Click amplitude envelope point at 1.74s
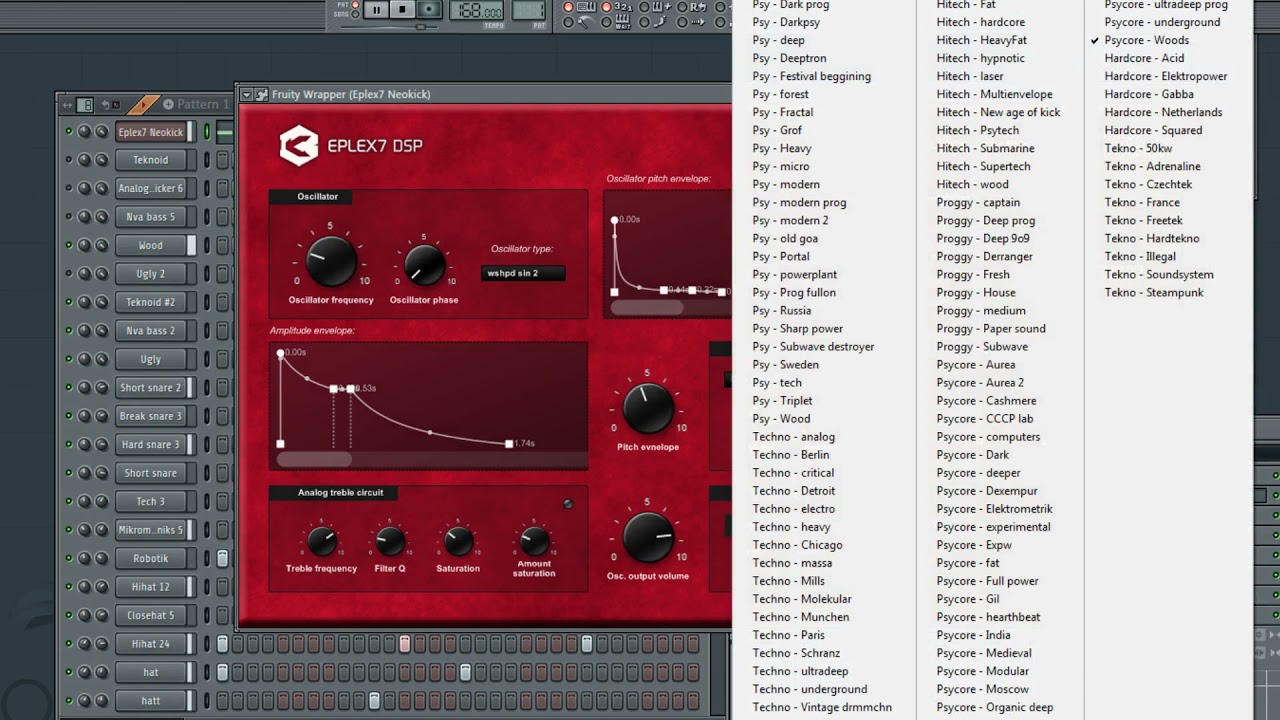The height and width of the screenshot is (720, 1280). [509, 444]
